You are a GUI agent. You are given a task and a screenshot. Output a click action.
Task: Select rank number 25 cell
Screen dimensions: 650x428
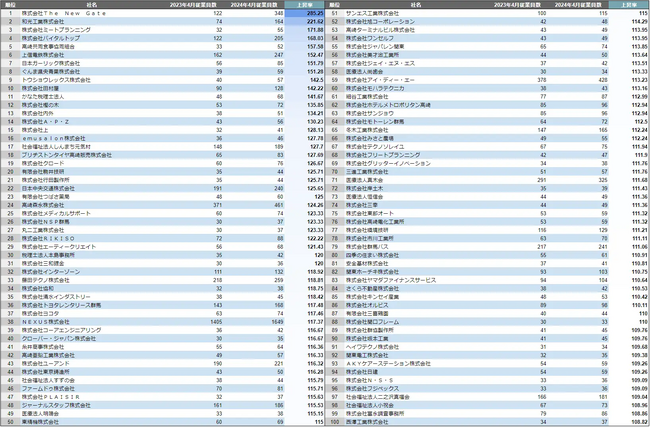(10, 213)
